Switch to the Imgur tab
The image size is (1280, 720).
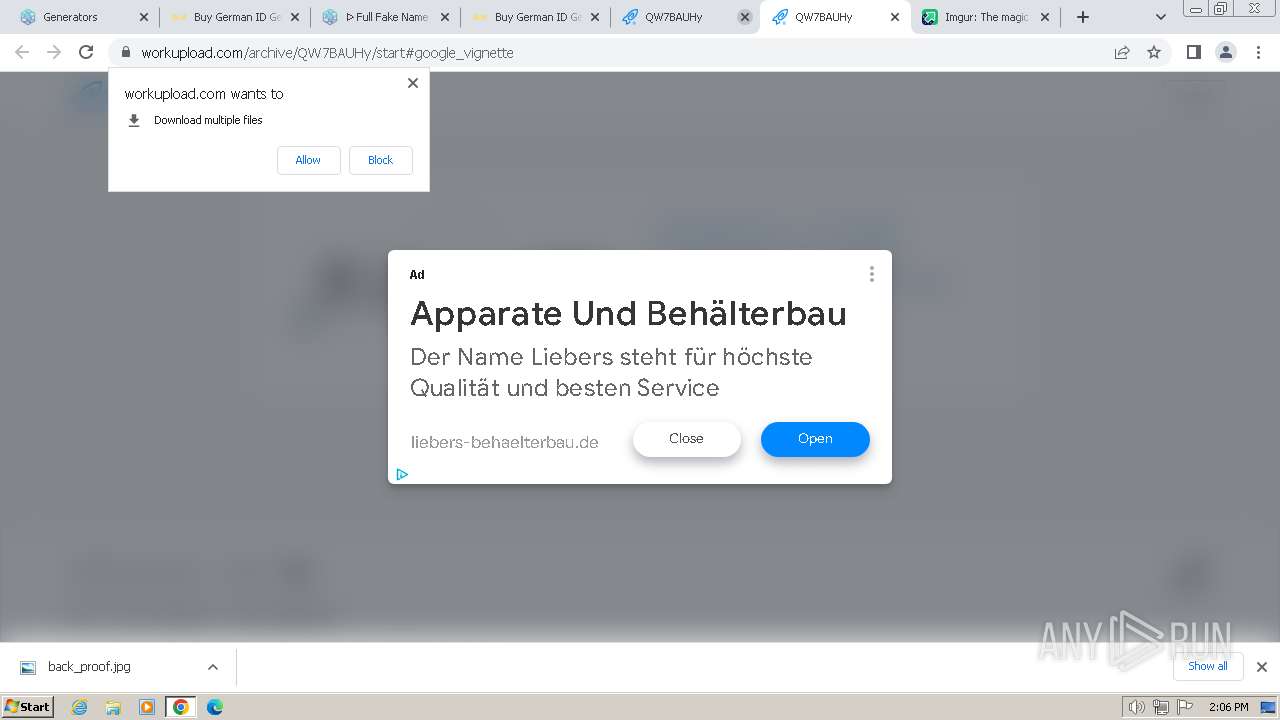point(986,17)
